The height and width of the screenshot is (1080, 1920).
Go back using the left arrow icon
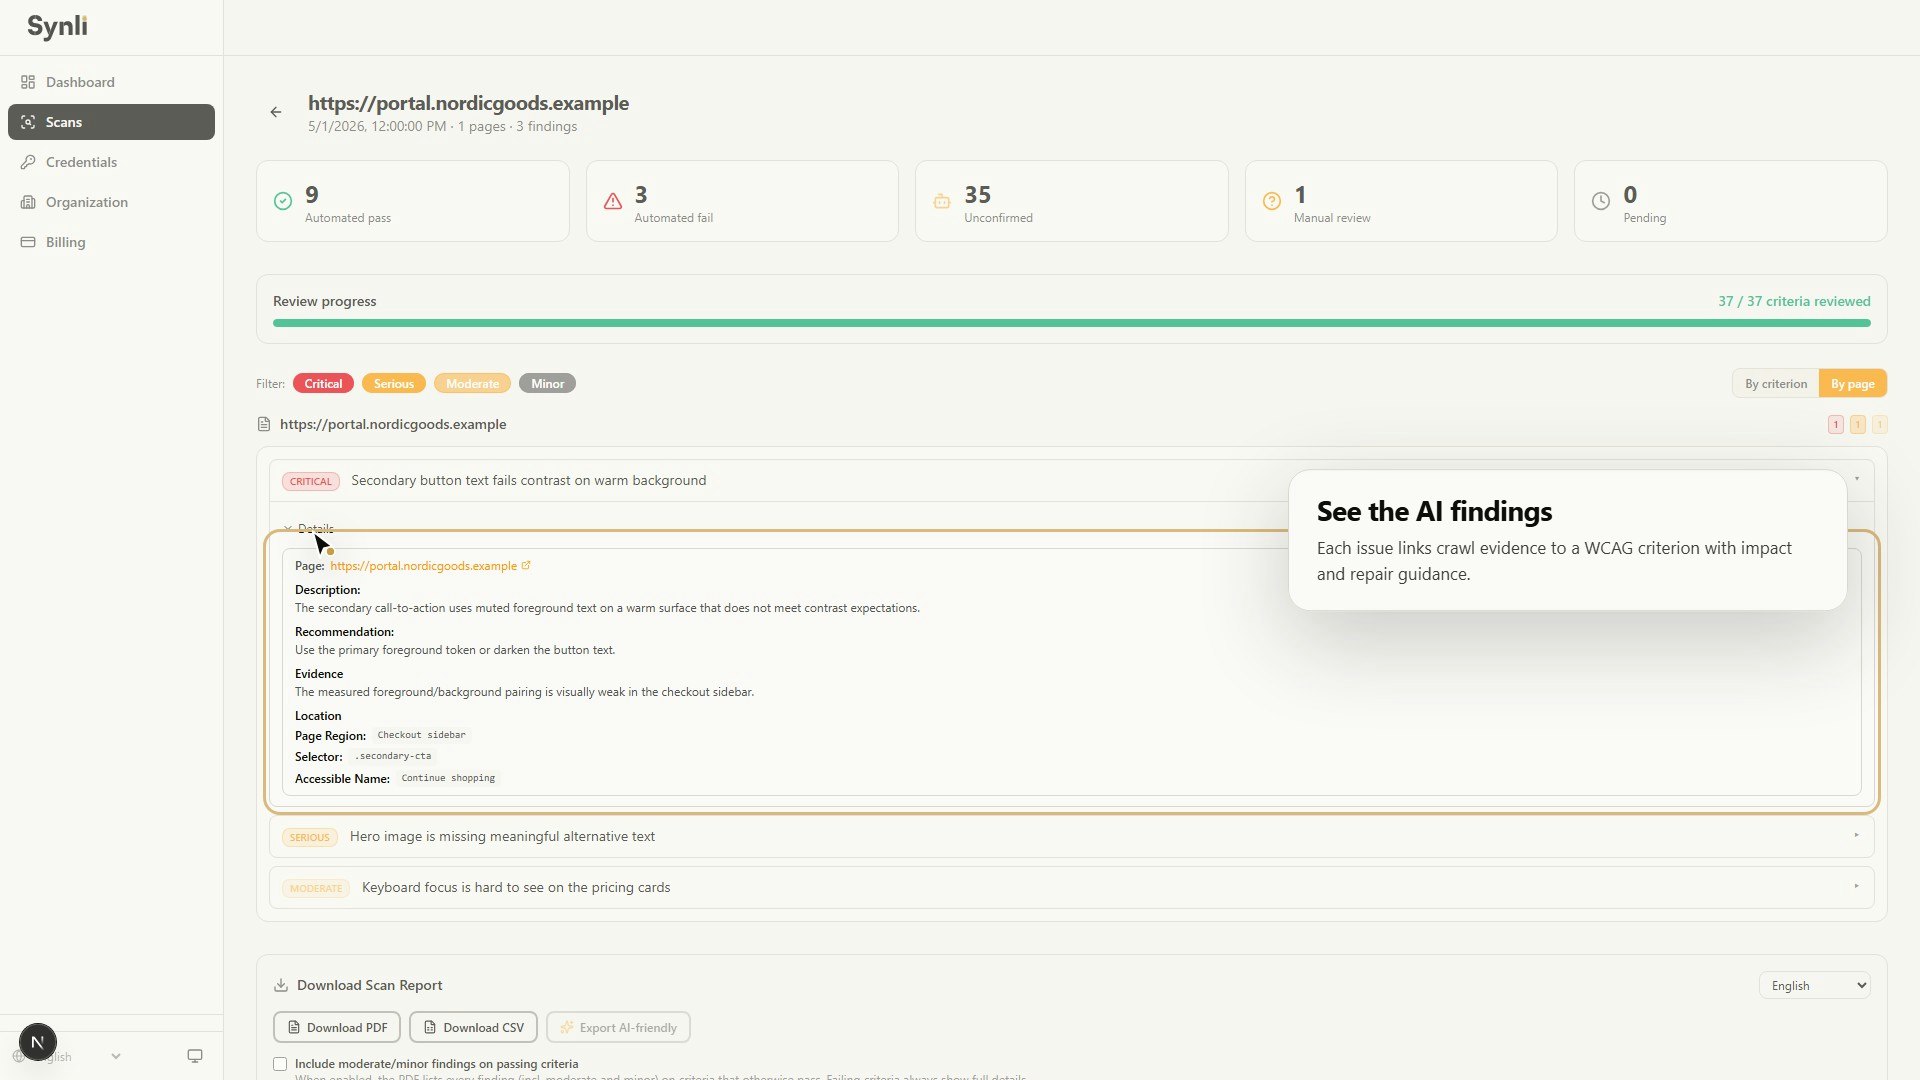[x=276, y=112]
